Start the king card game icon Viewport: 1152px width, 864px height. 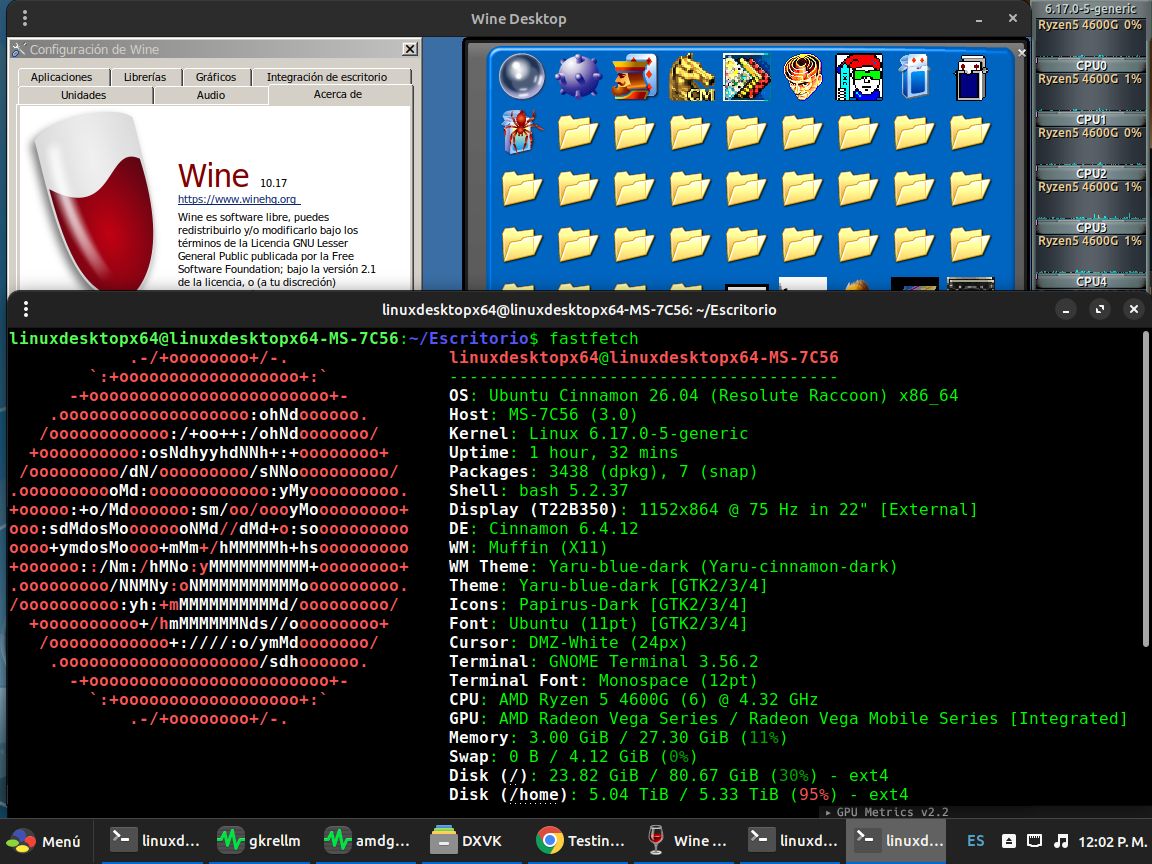(633, 76)
